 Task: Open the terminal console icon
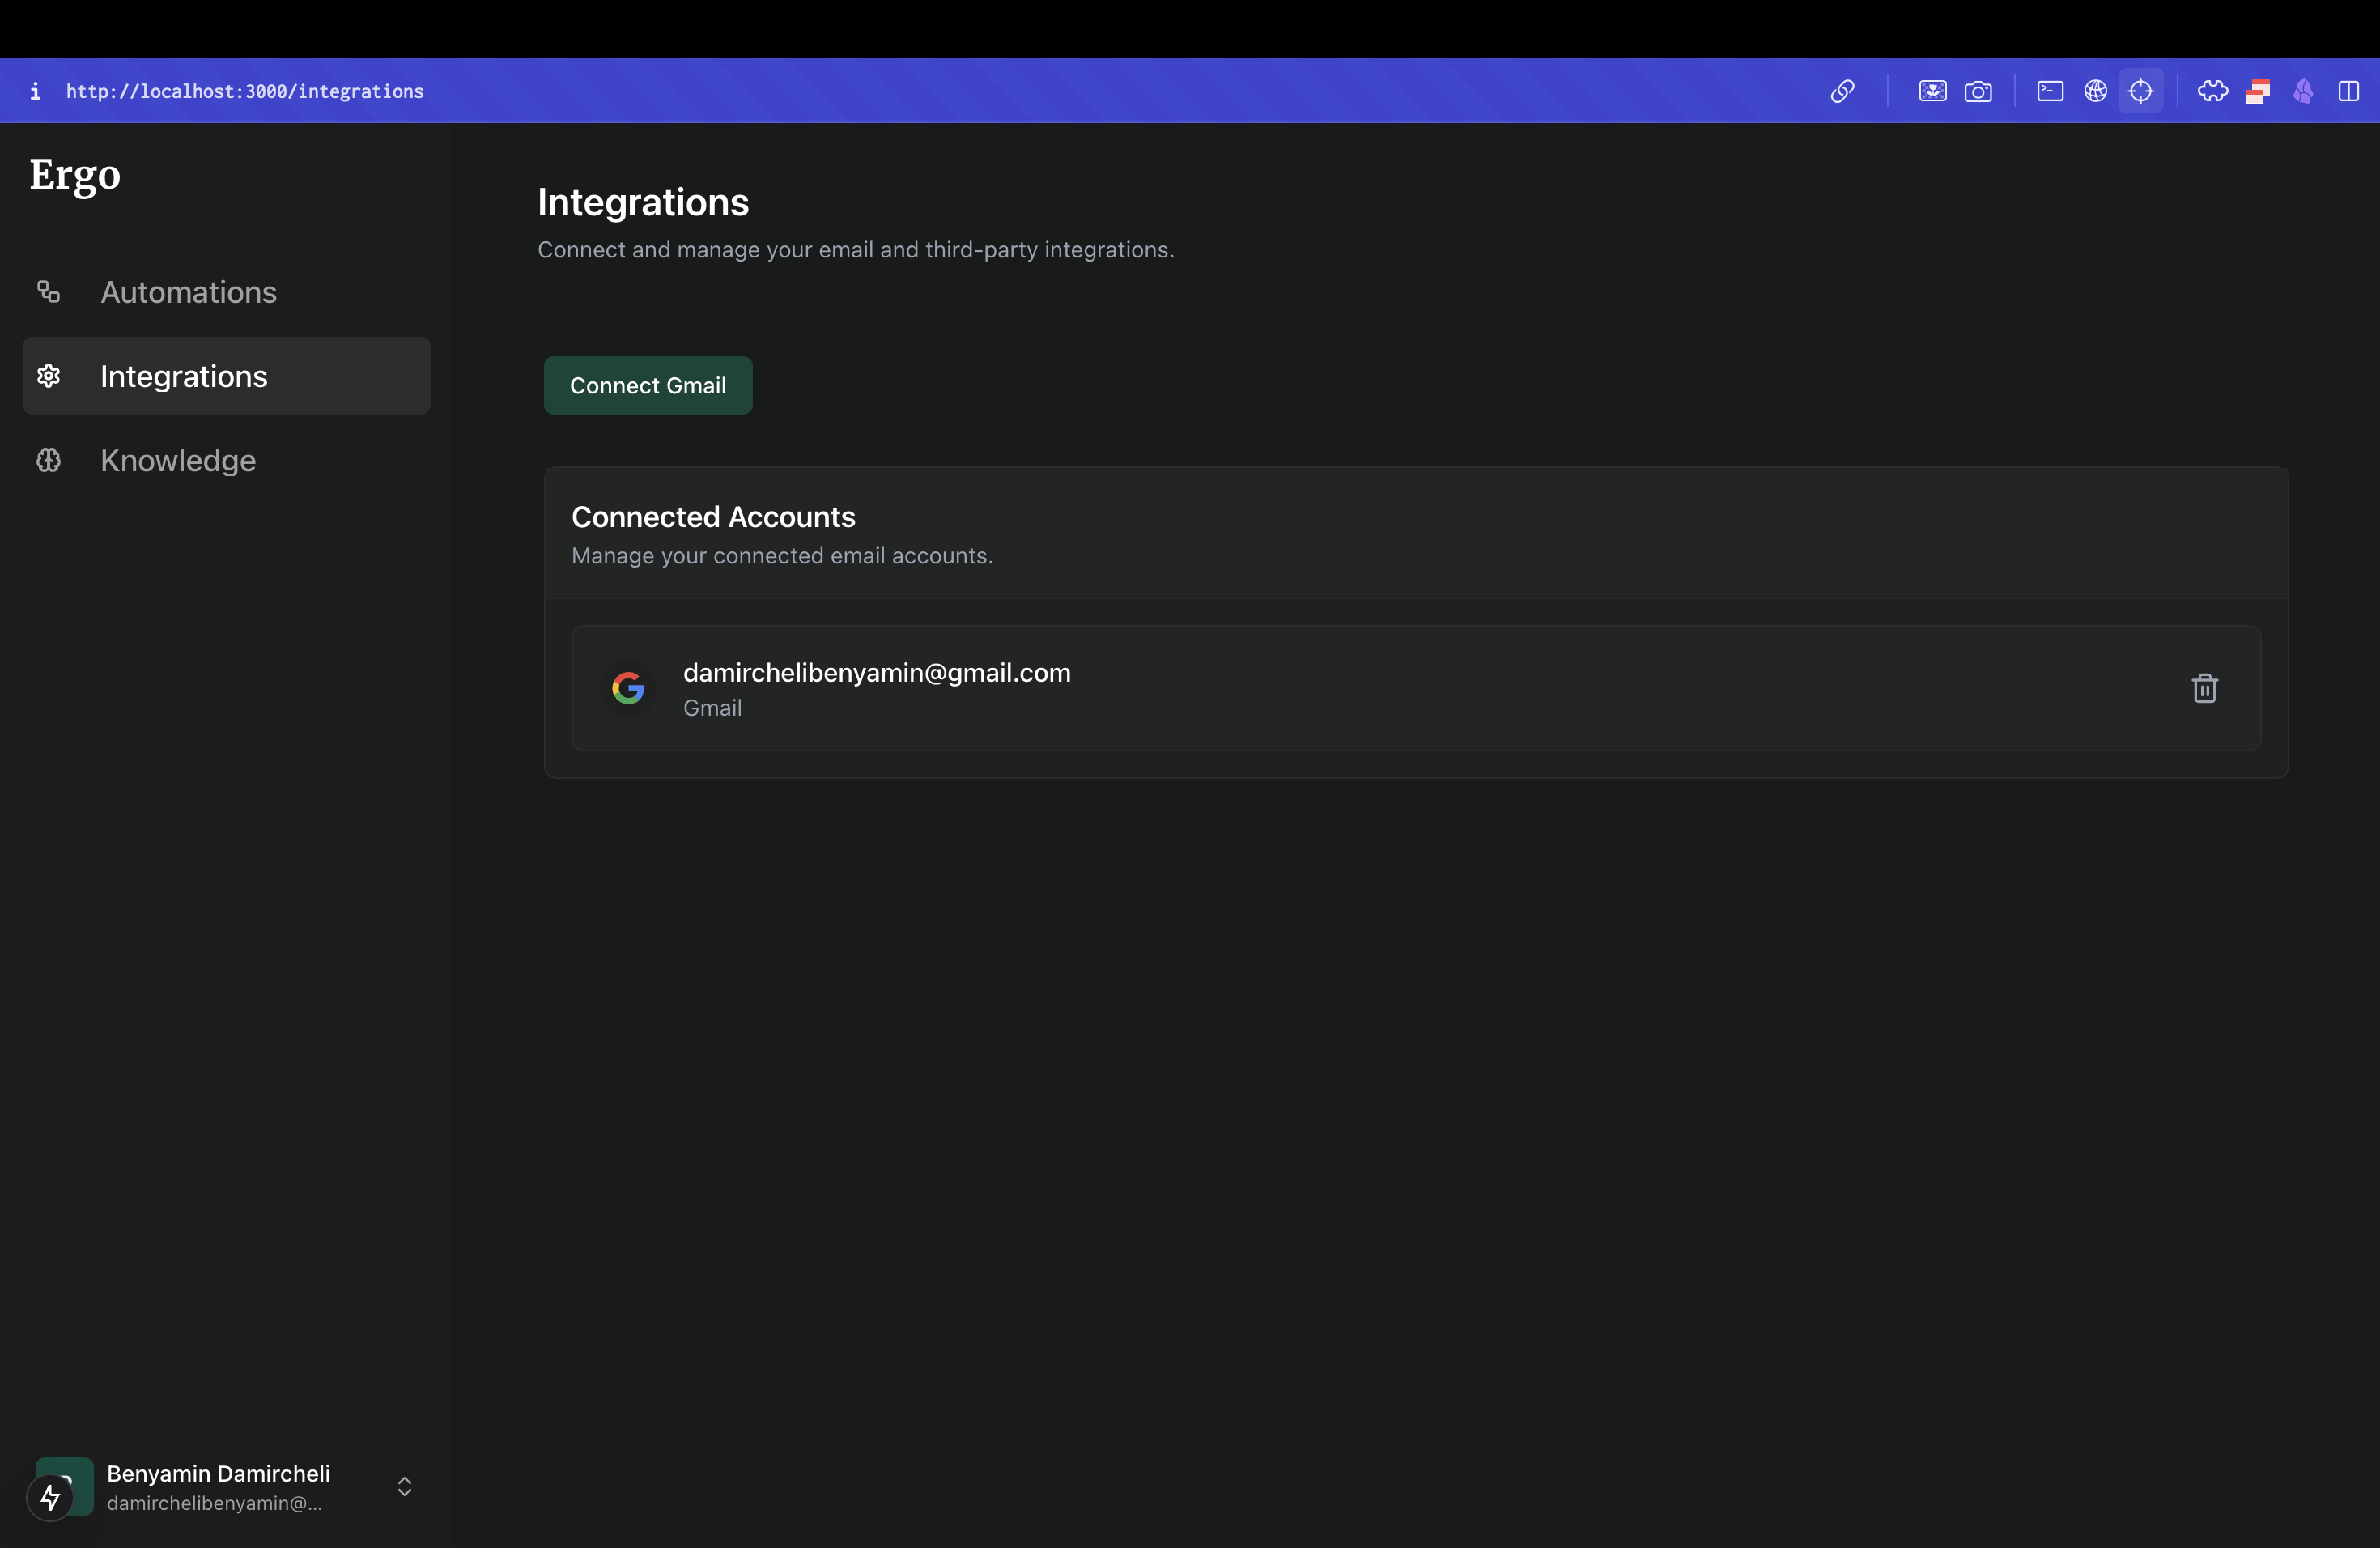coord(2049,91)
